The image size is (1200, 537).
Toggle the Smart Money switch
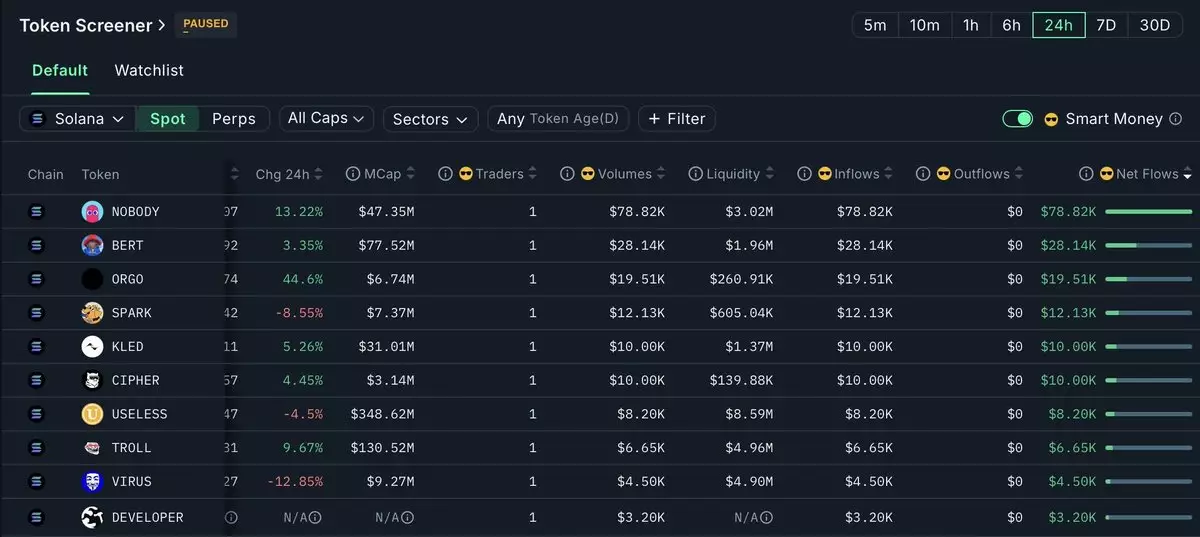[x=1018, y=119]
